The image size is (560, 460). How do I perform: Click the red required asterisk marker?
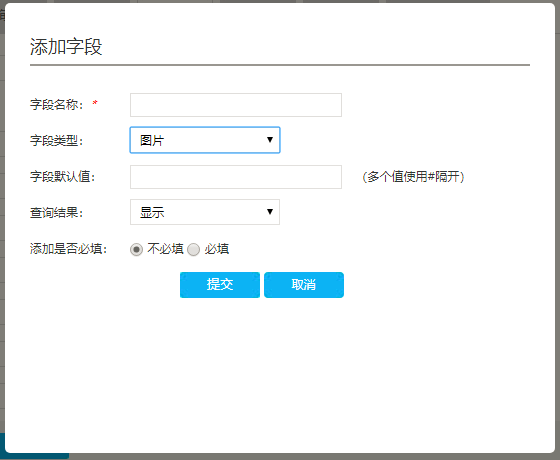95,103
